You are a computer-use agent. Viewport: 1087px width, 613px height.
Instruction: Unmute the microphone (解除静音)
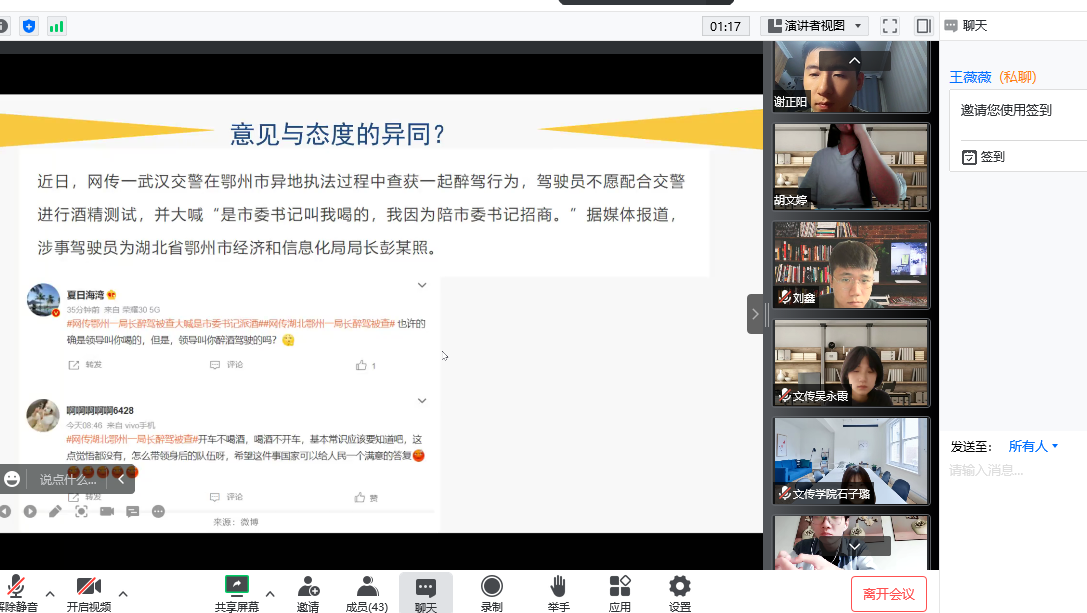click(16, 592)
